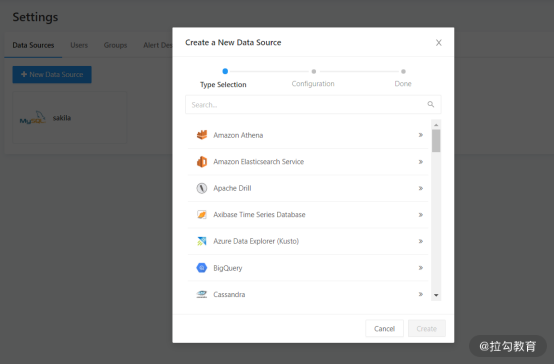This screenshot has height=364, width=554.
Task: Select the BigQuery hexagon icon
Action: click(202, 268)
